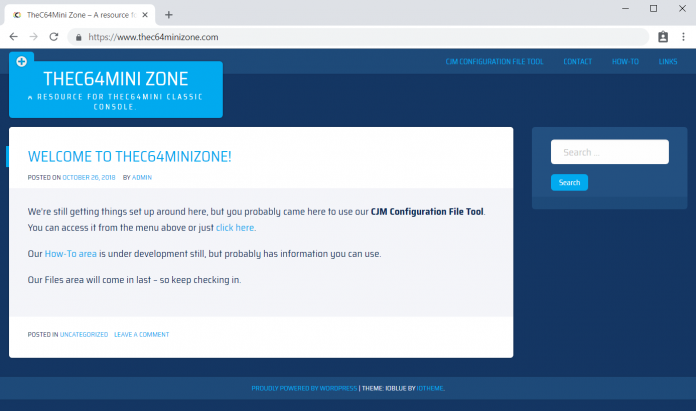Open the Contact menu item
Viewport: 696px width, 411px height.
577,62
